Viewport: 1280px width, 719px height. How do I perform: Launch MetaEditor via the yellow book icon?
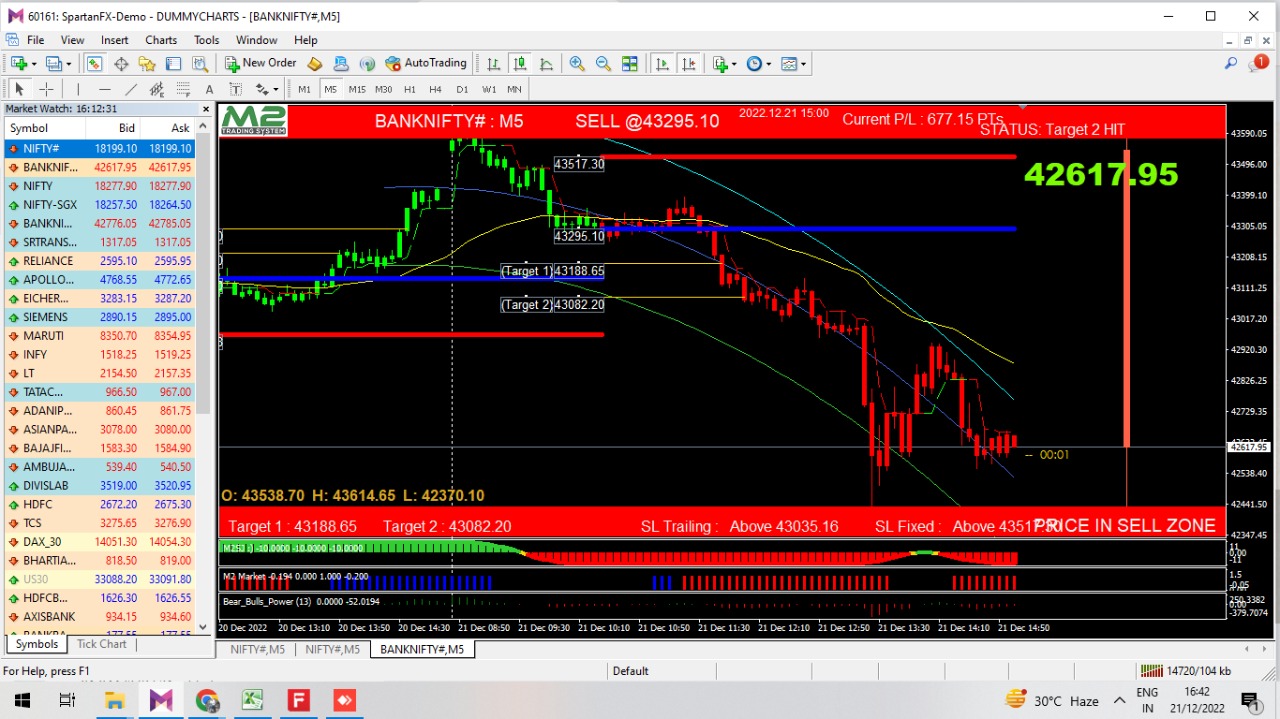[315, 63]
